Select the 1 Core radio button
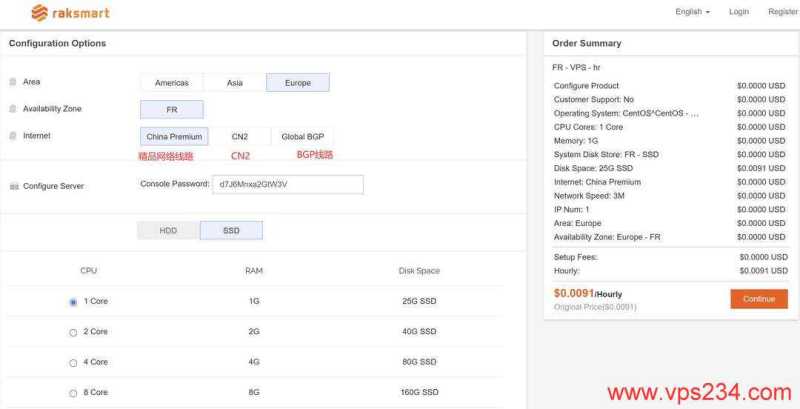Screen dimensions: 800x409 click(x=73, y=302)
